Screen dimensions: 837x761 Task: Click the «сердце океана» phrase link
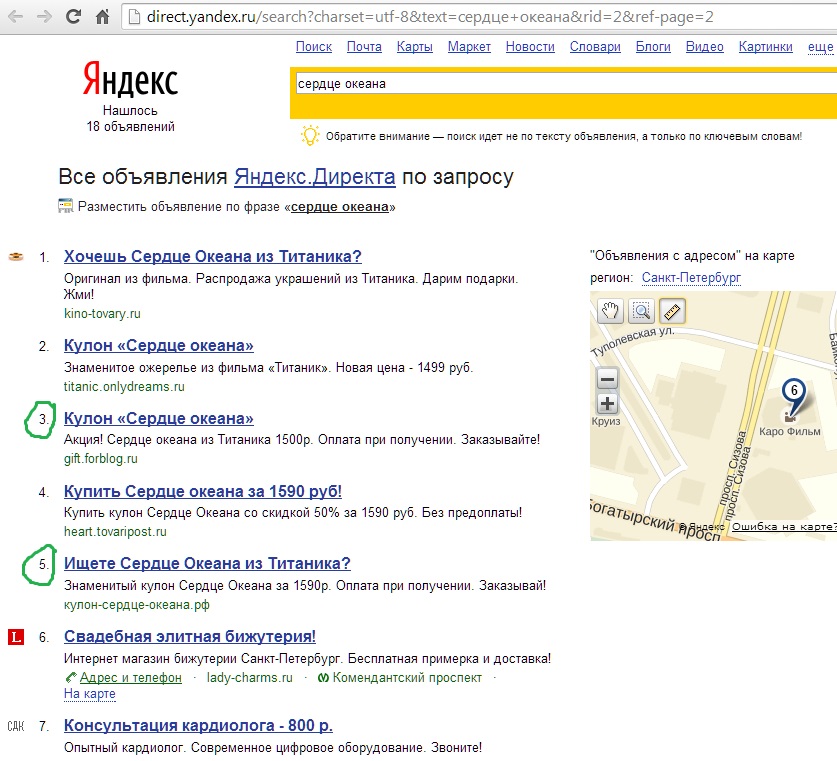340,207
